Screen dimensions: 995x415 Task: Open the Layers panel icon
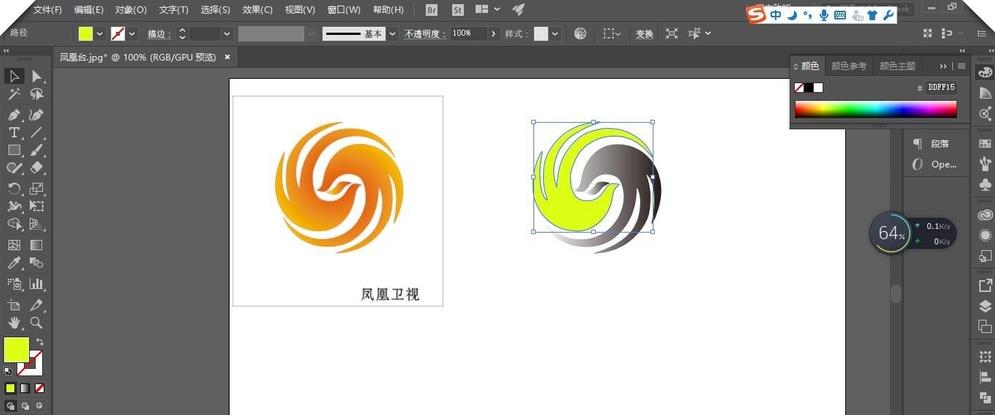point(984,307)
